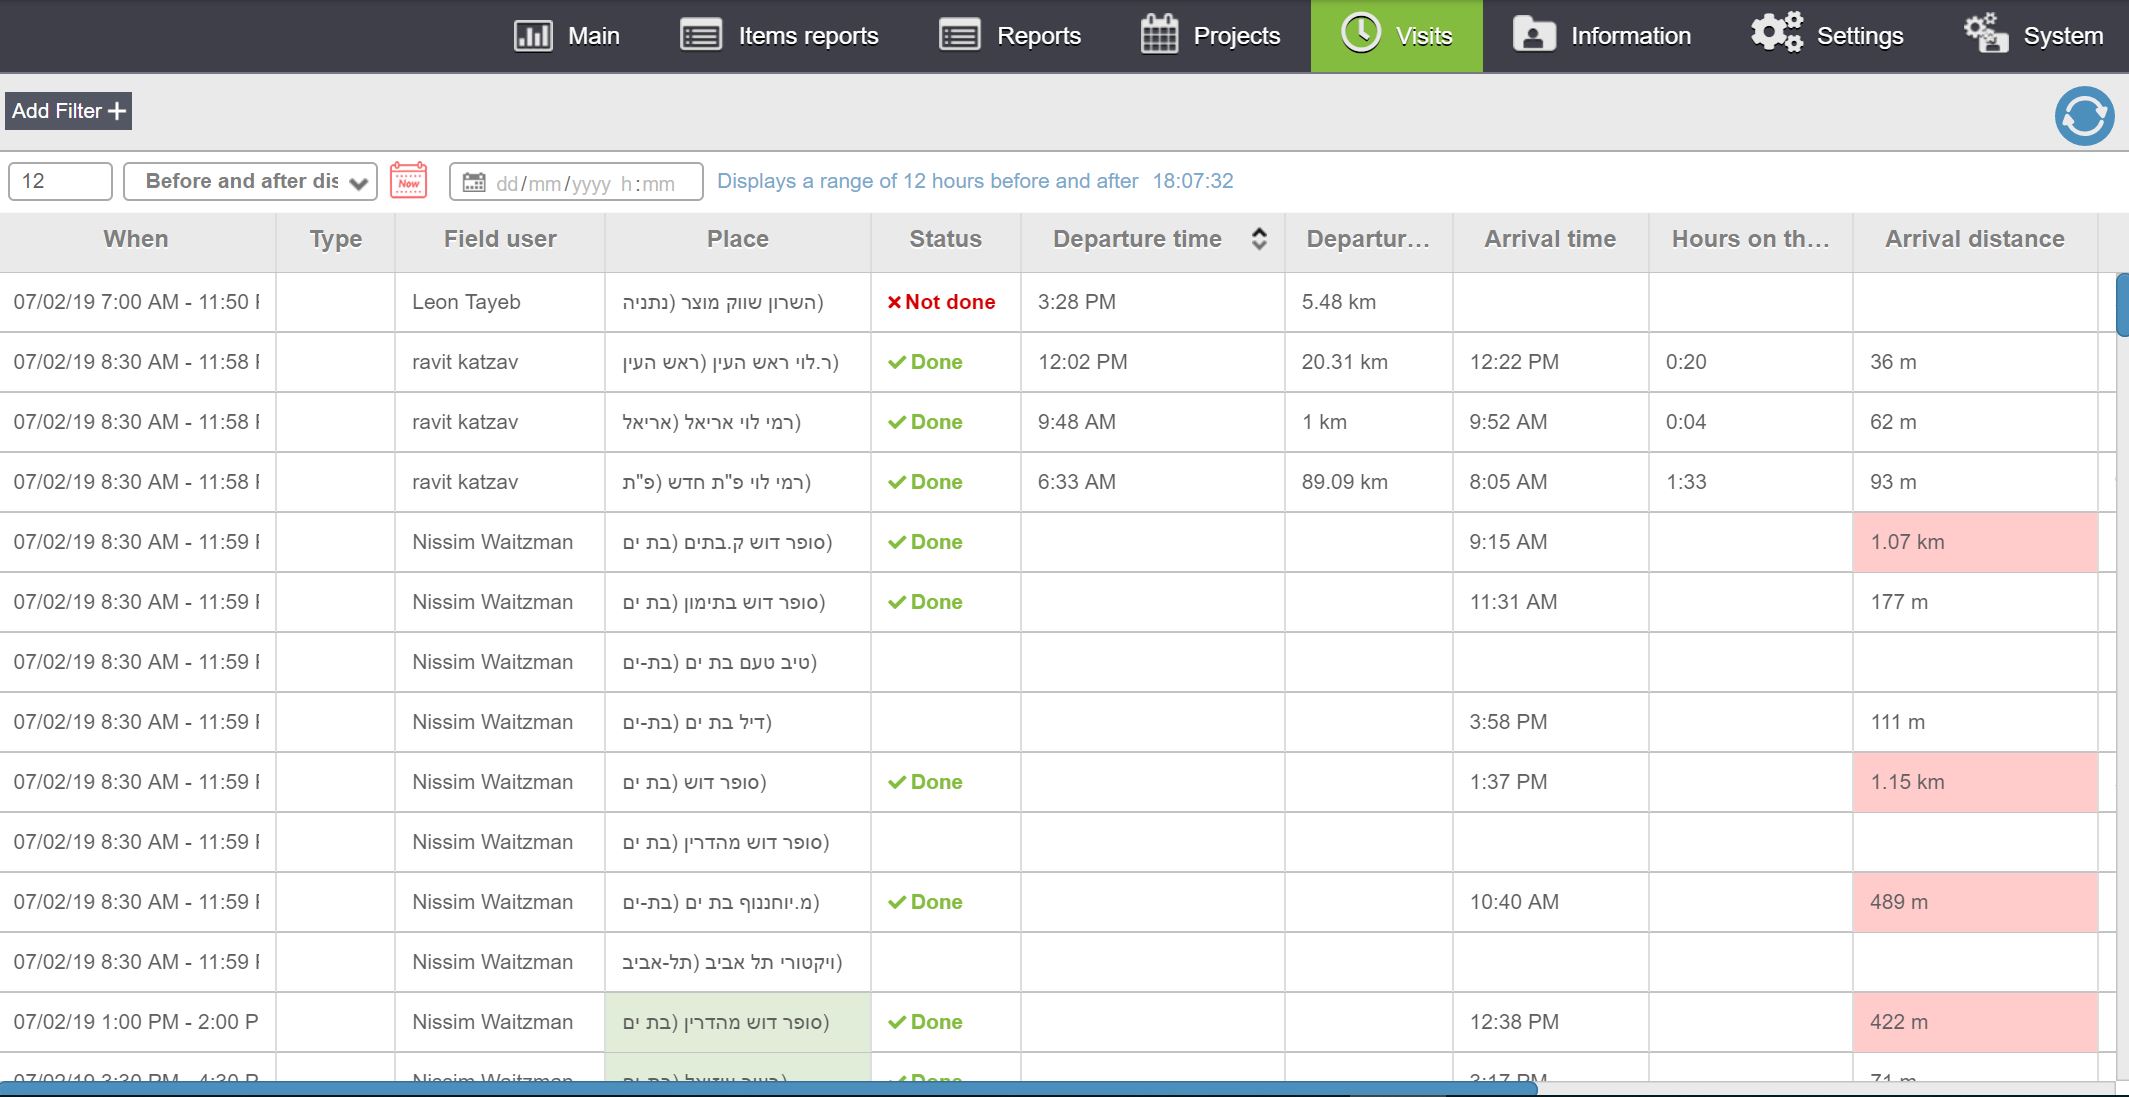Click the red Now calendar icon
The height and width of the screenshot is (1097, 2129).
408,181
